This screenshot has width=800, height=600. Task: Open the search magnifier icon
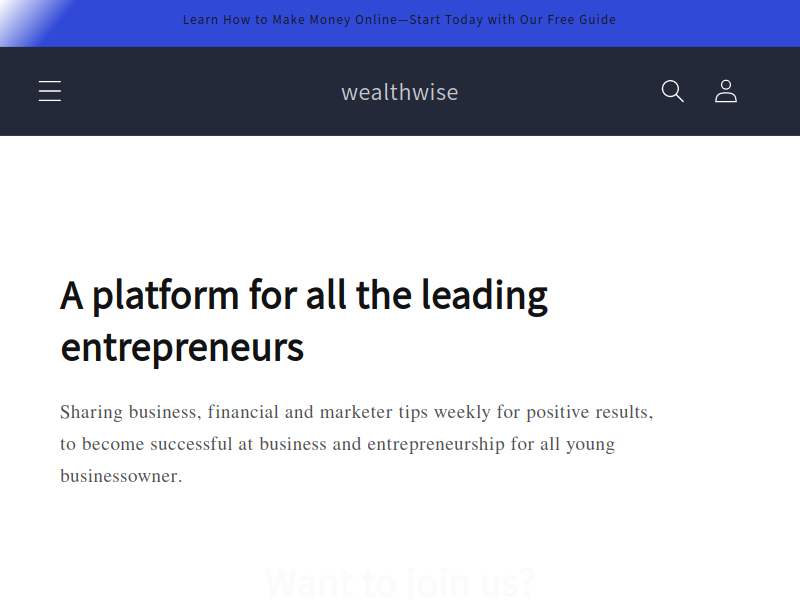click(x=672, y=91)
